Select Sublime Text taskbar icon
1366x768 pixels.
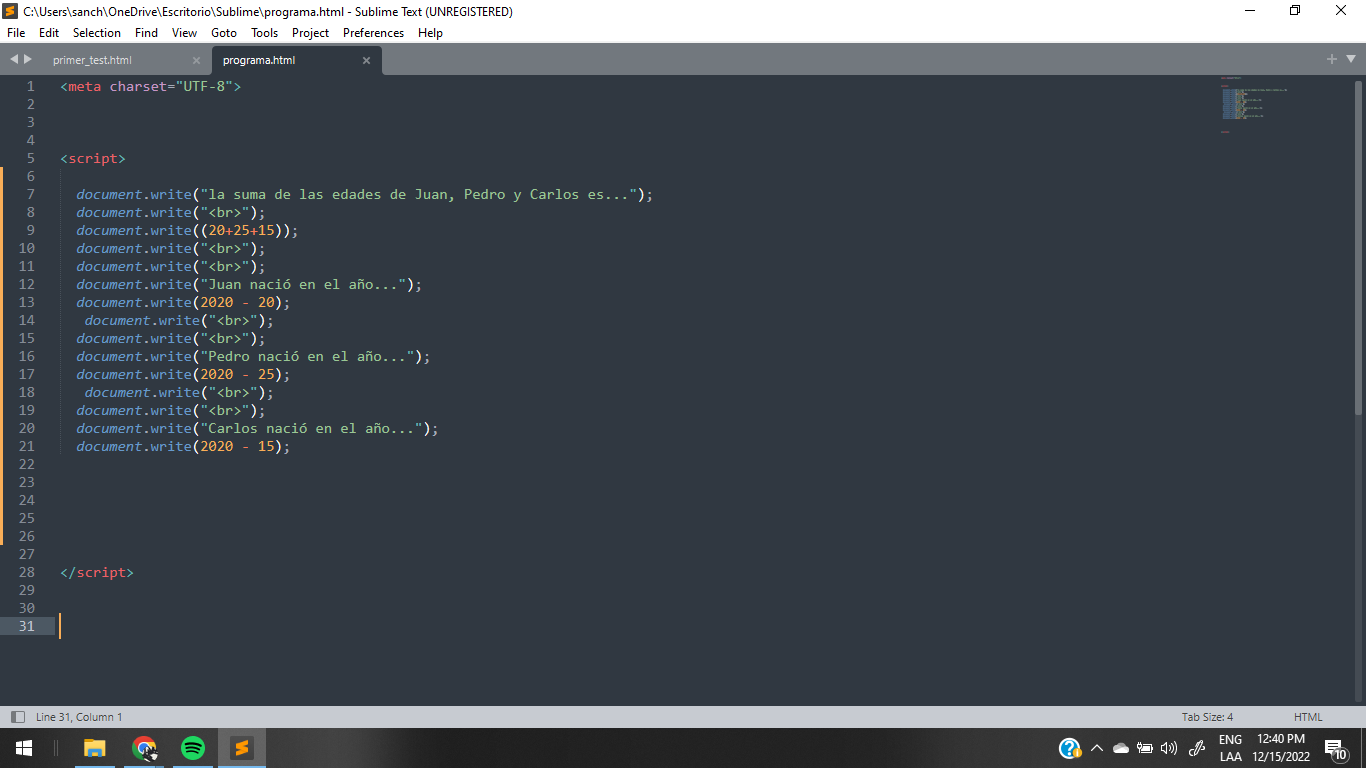241,748
